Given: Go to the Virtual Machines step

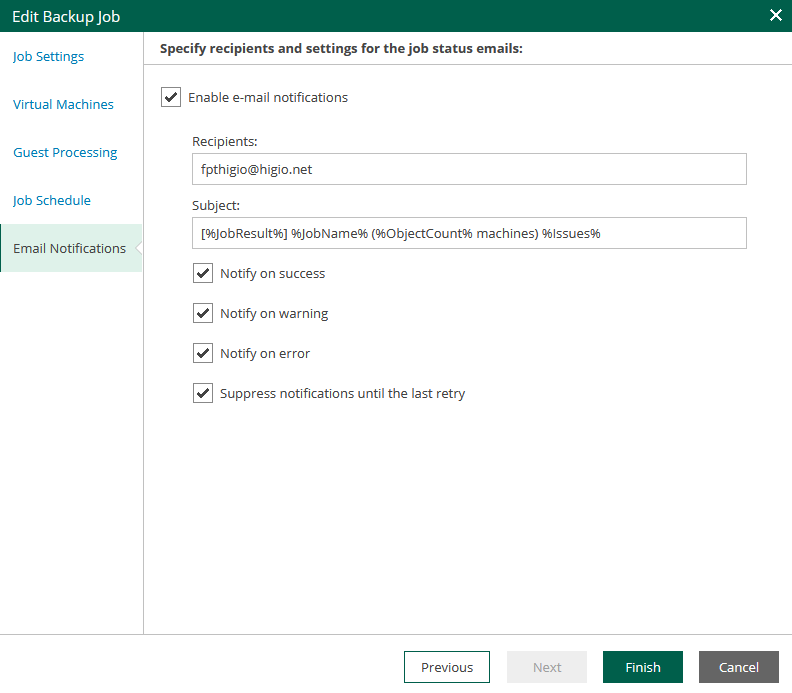Looking at the screenshot, I should pos(63,105).
